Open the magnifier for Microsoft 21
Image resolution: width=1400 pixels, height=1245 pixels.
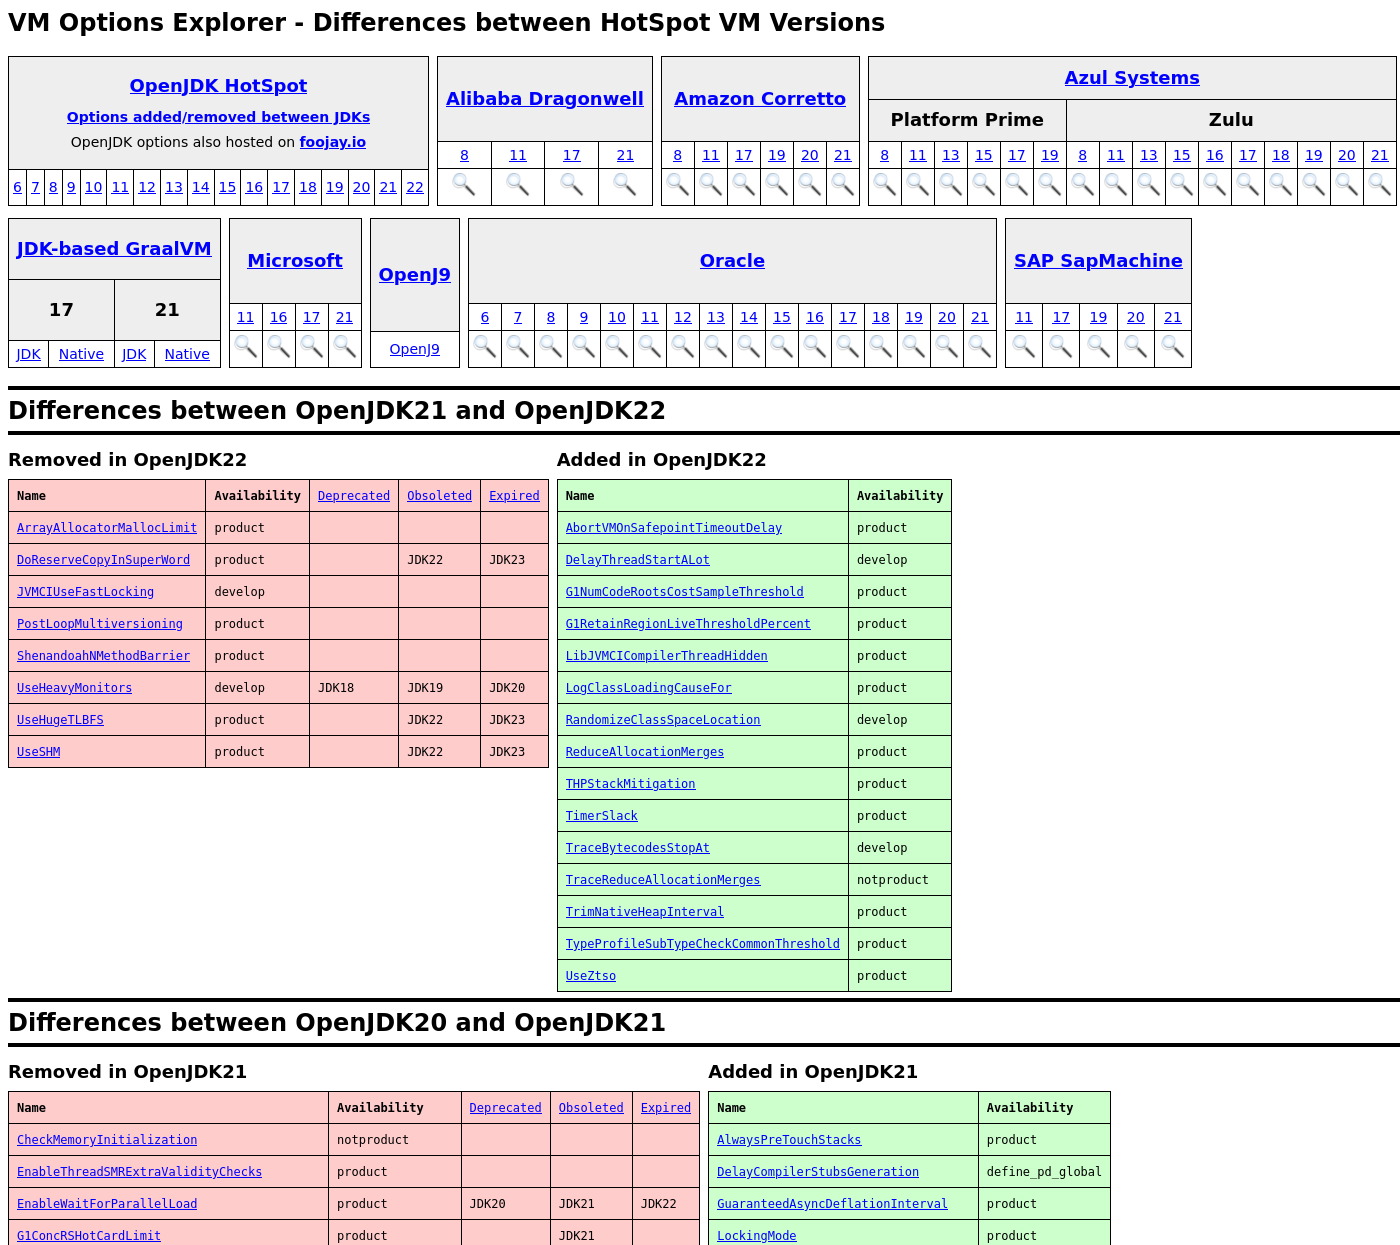(345, 347)
